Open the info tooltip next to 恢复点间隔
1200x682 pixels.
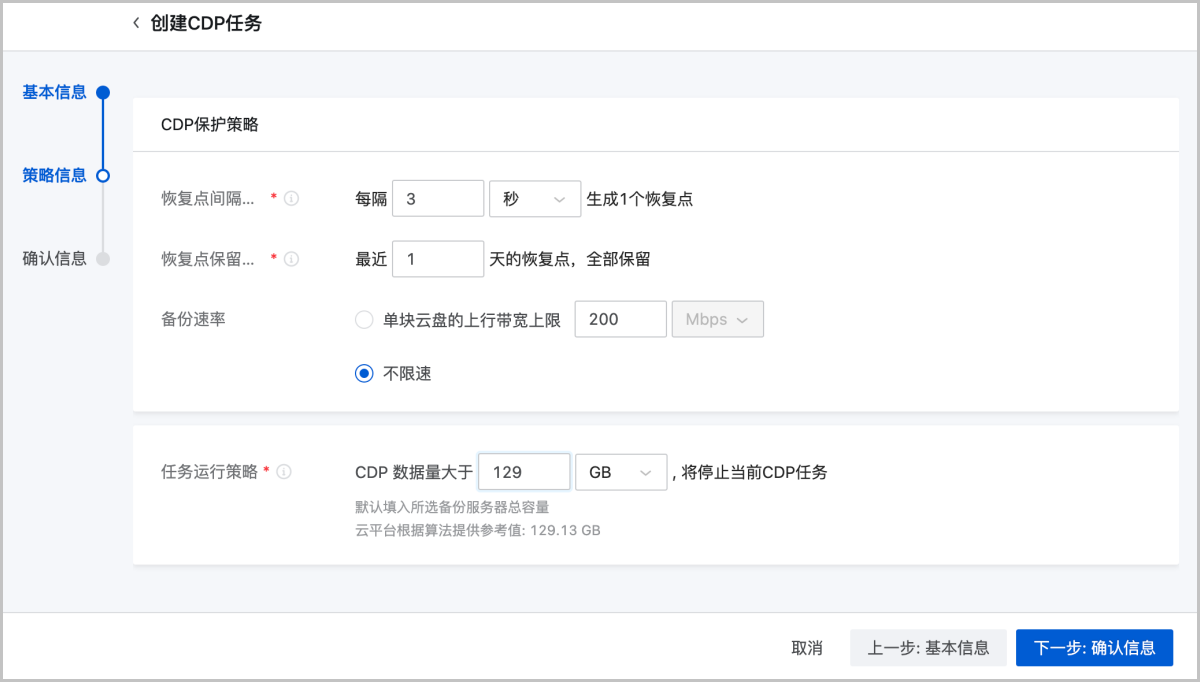(x=290, y=197)
